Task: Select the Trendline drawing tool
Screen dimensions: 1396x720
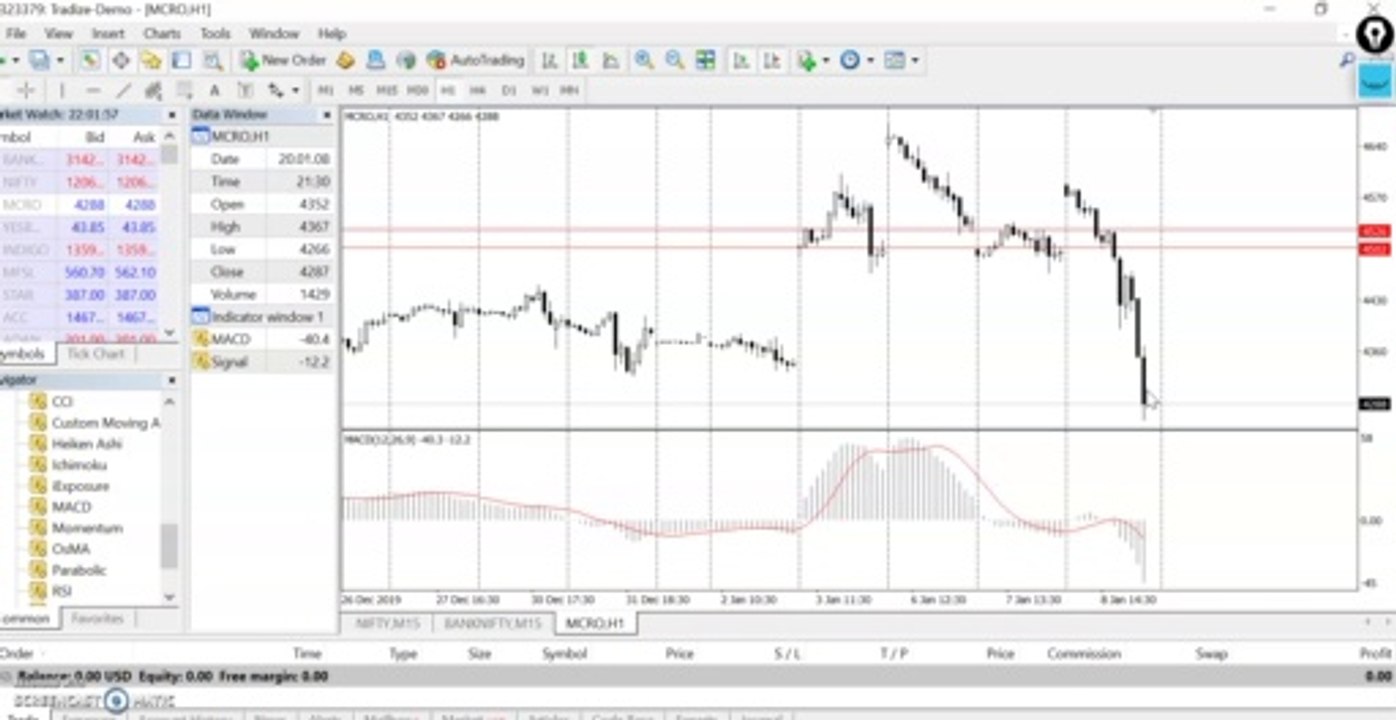Action: tap(123, 90)
